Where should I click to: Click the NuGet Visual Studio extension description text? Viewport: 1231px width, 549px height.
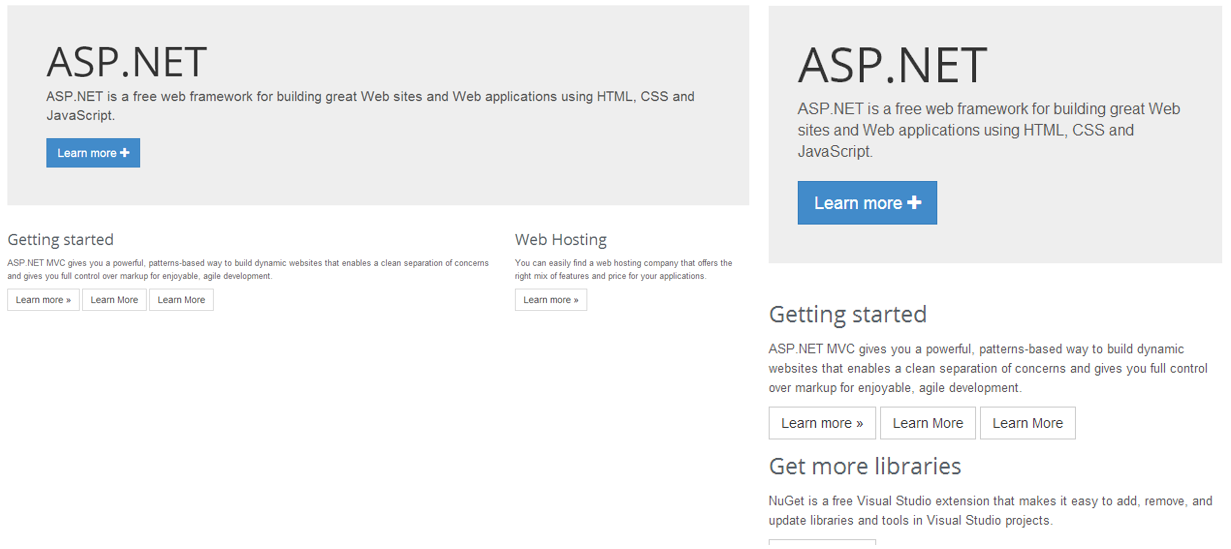click(x=989, y=511)
